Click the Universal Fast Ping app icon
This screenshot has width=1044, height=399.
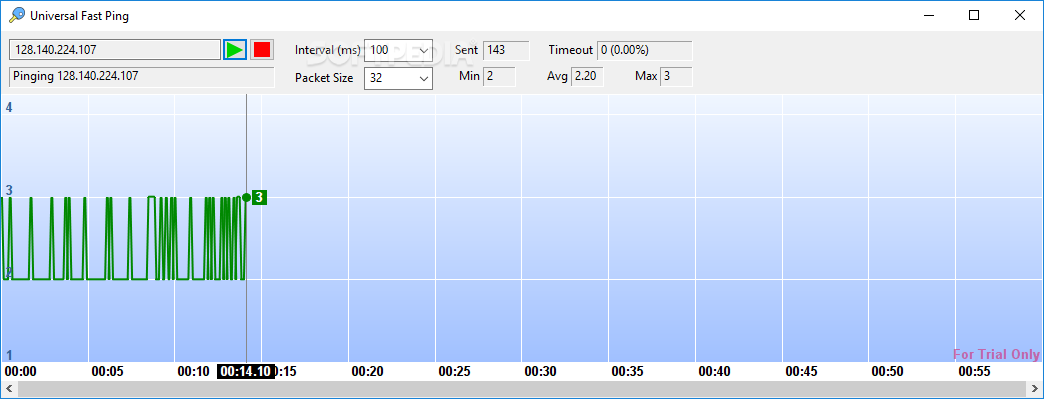(x=17, y=15)
